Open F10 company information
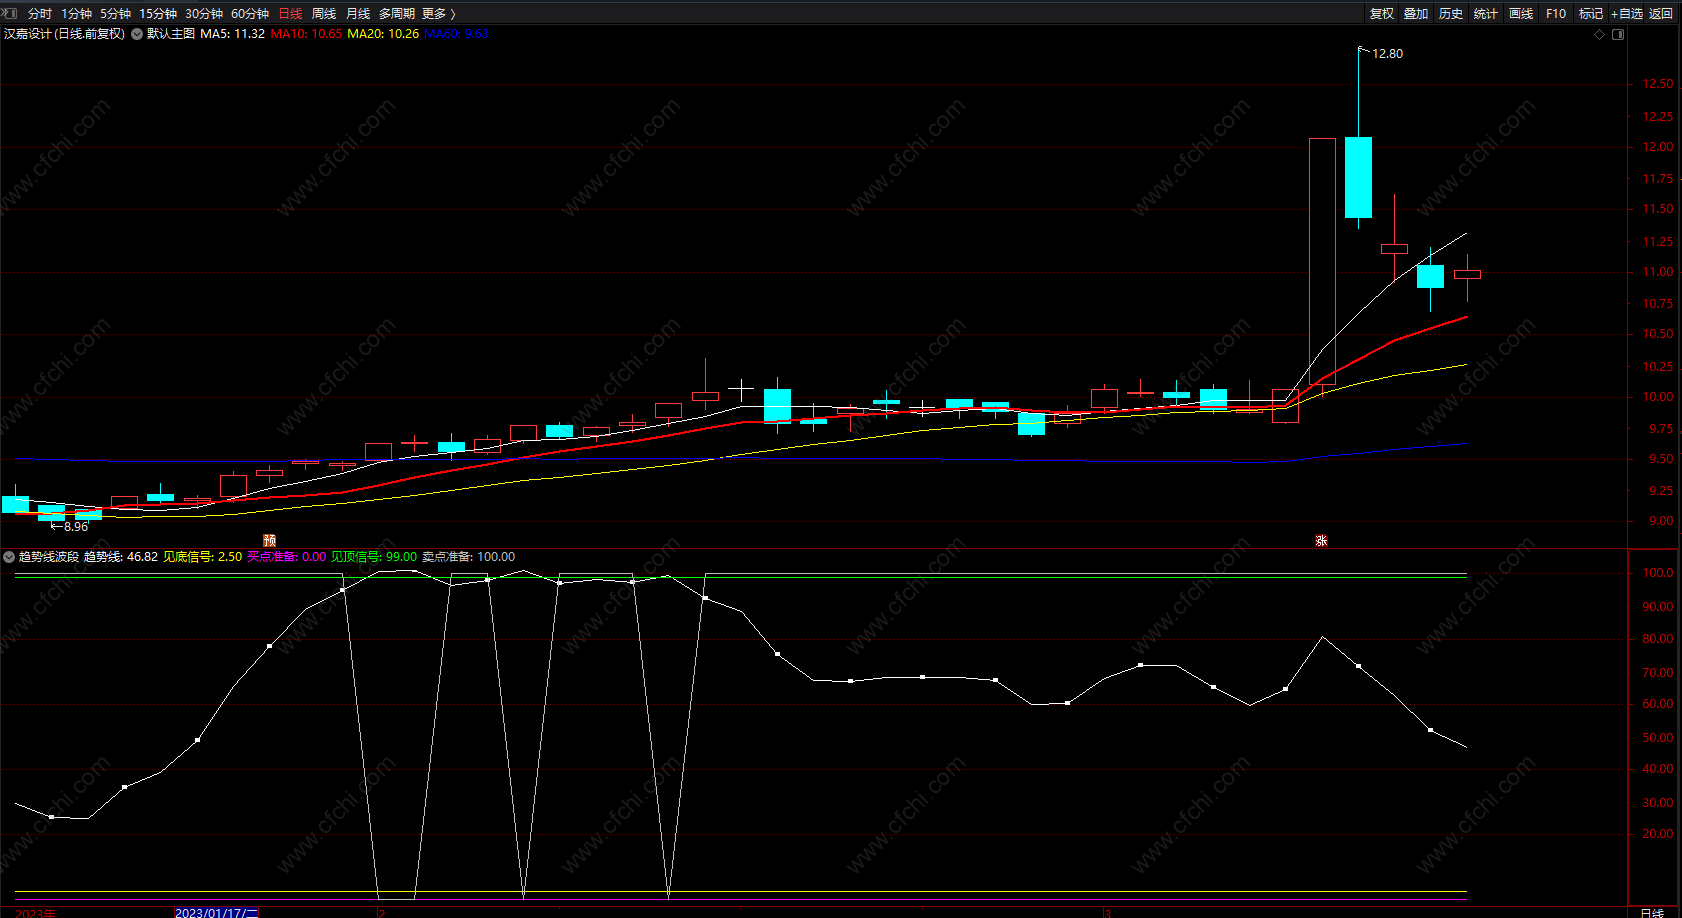This screenshot has width=1682, height=918. click(x=1556, y=14)
